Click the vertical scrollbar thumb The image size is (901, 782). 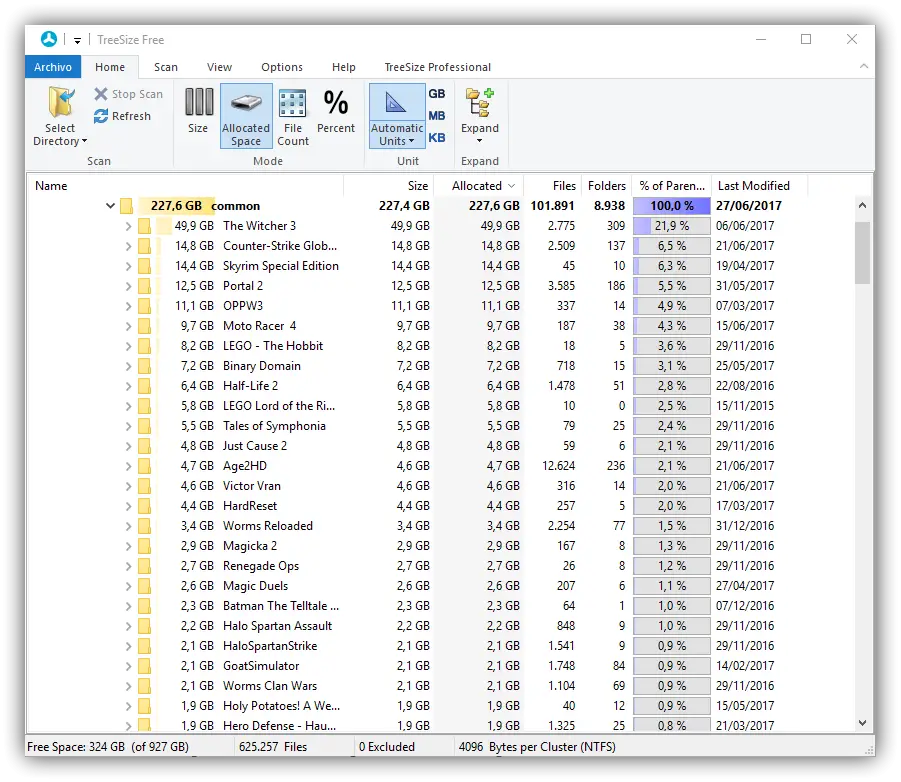point(862,253)
